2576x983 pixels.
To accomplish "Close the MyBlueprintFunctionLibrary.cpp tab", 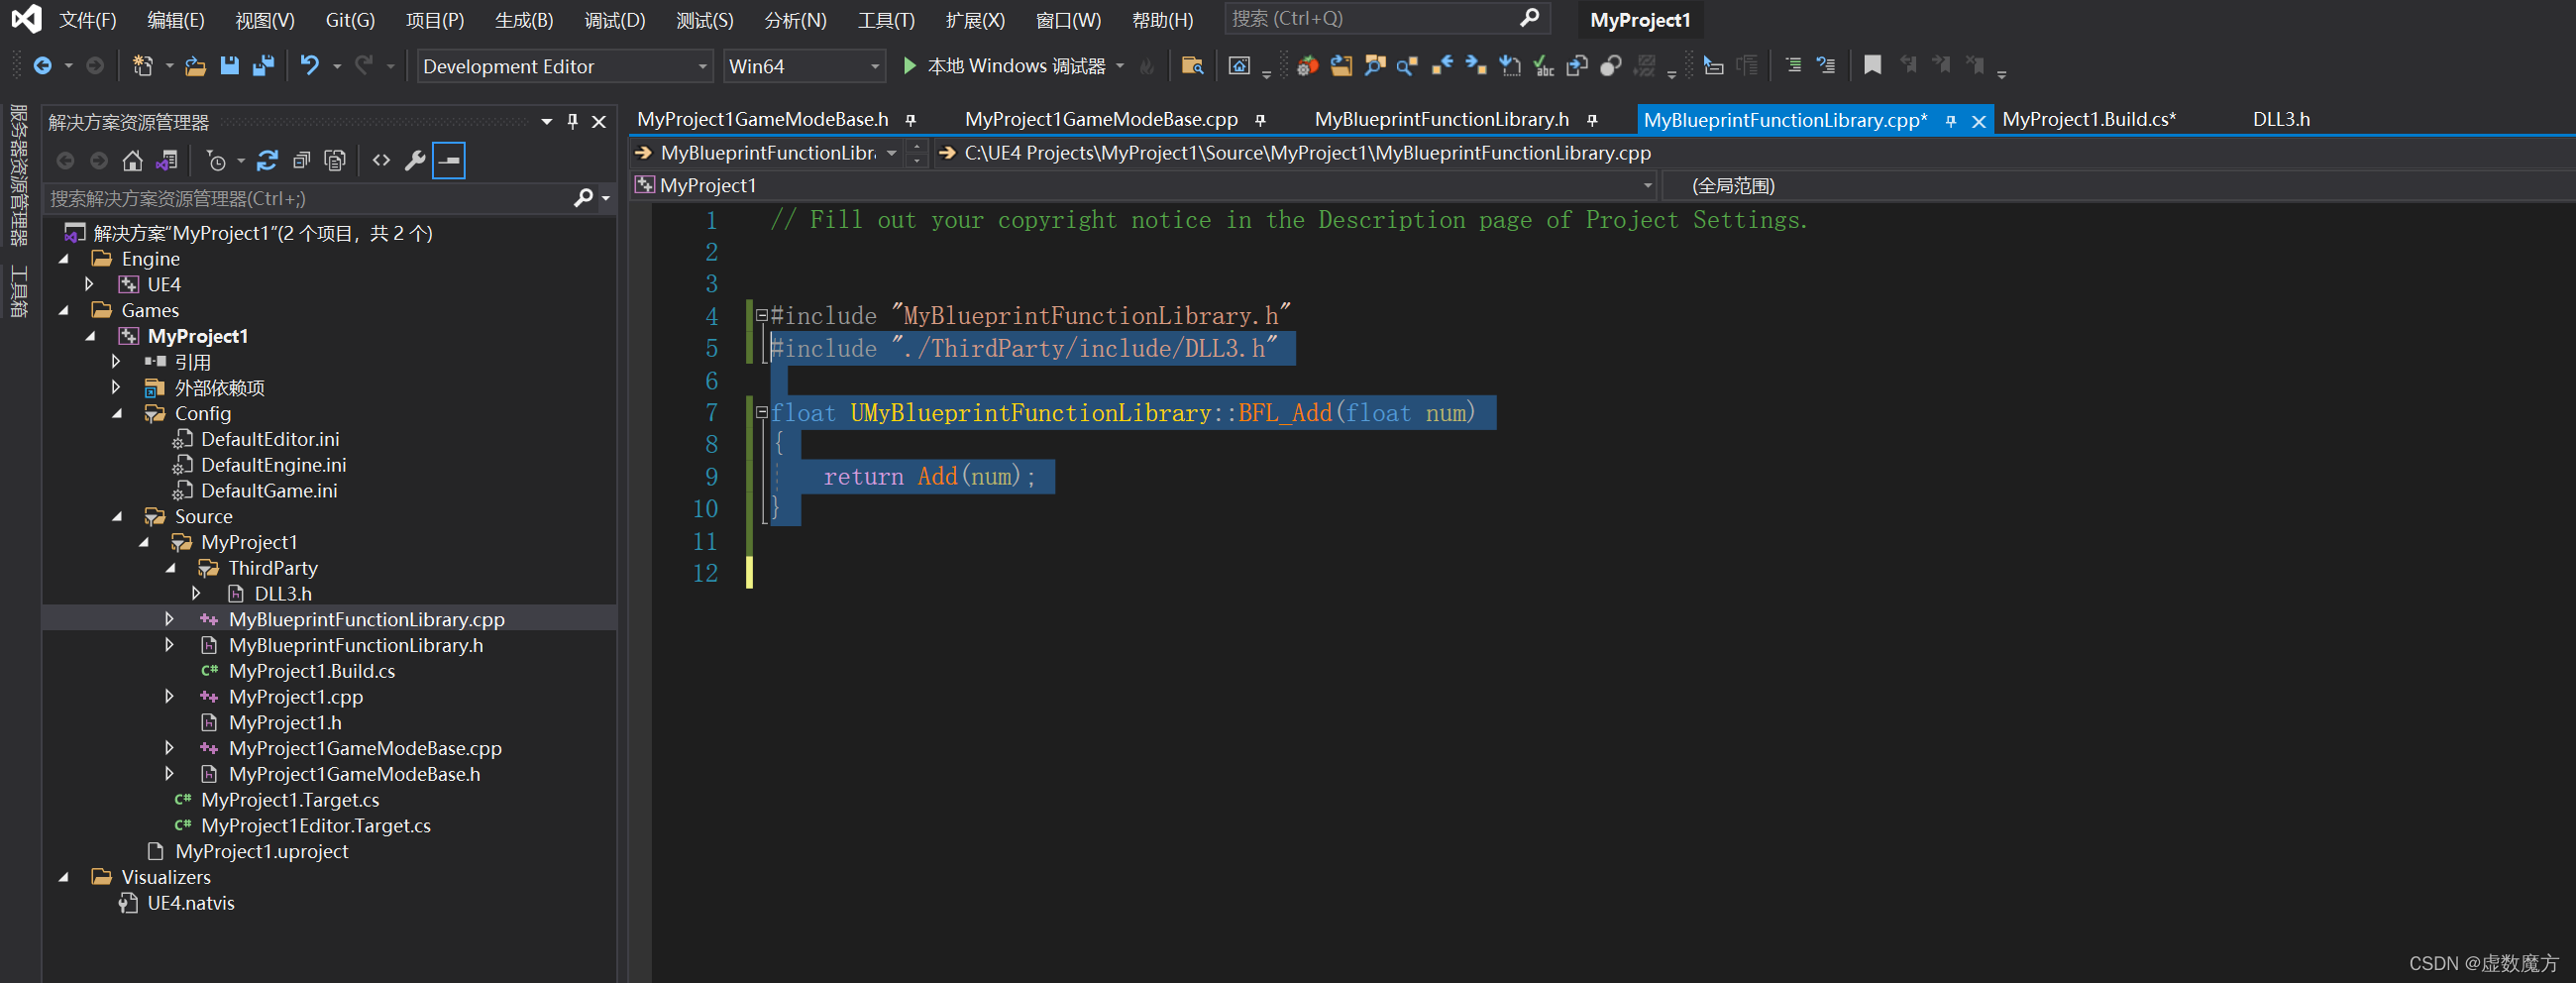I will click(x=1978, y=121).
